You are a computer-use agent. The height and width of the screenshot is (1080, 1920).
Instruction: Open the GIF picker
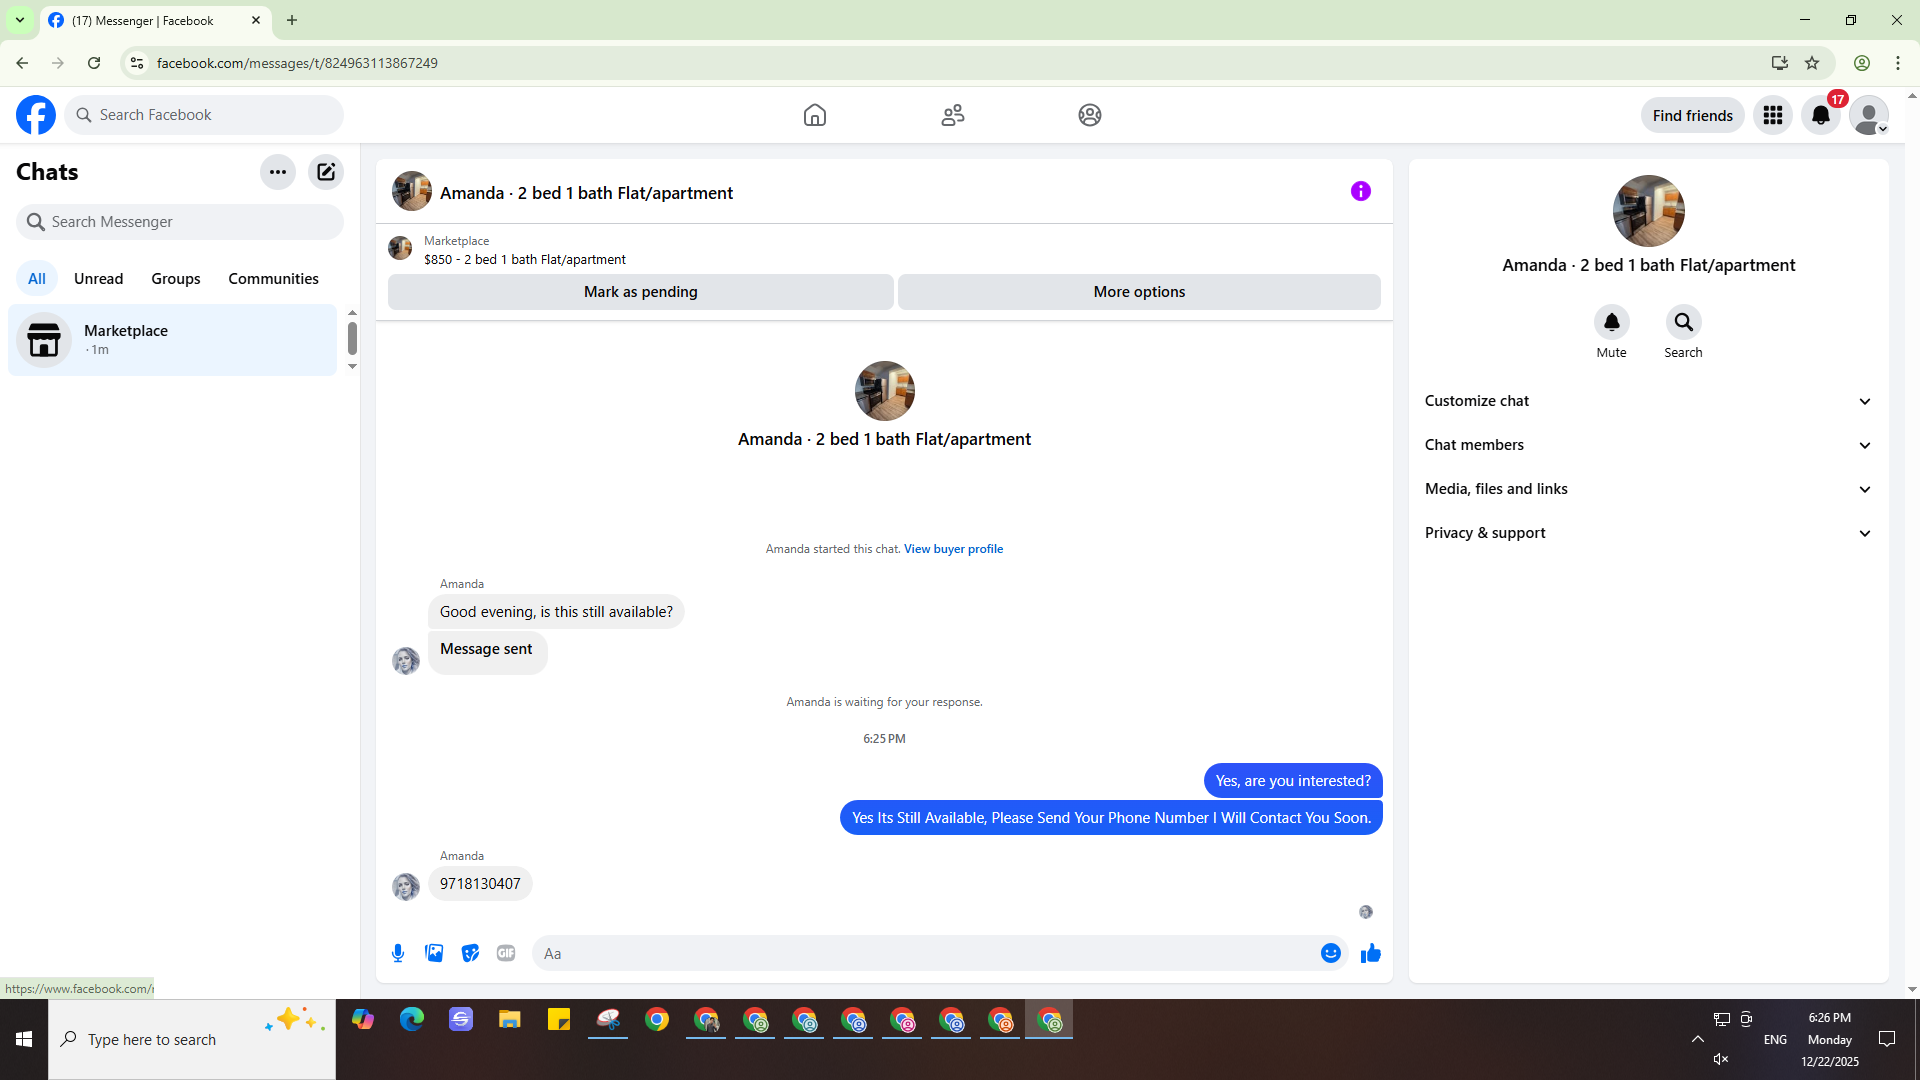[x=506, y=953]
